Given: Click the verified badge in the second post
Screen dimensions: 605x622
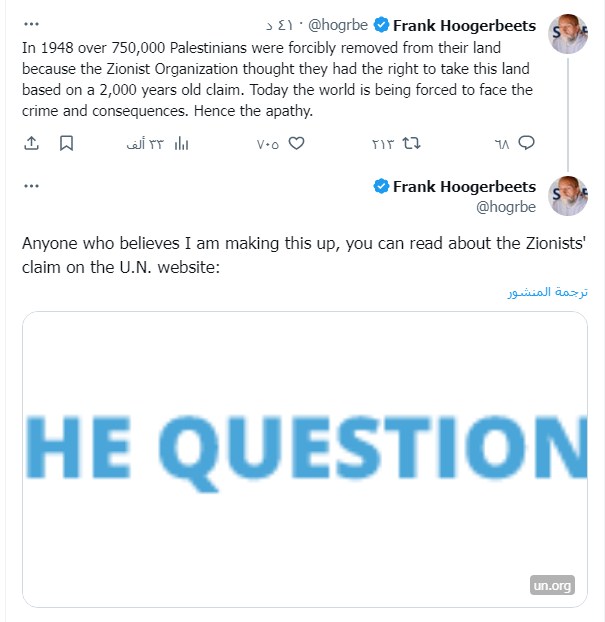Looking at the screenshot, I should [381, 187].
